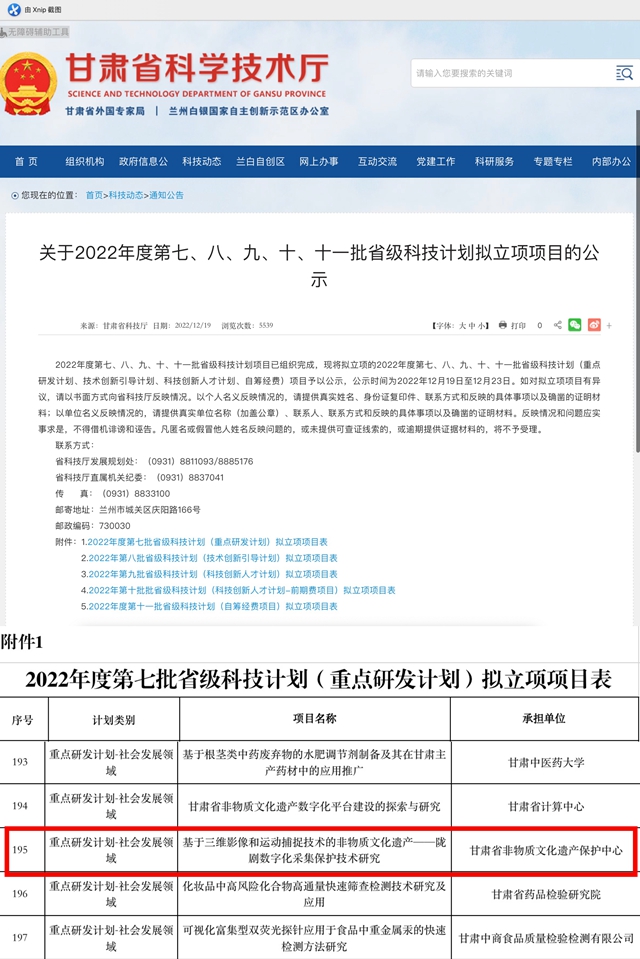The image size is (640, 959).
Task: Click the search magnifier icon
Action: coord(624,73)
